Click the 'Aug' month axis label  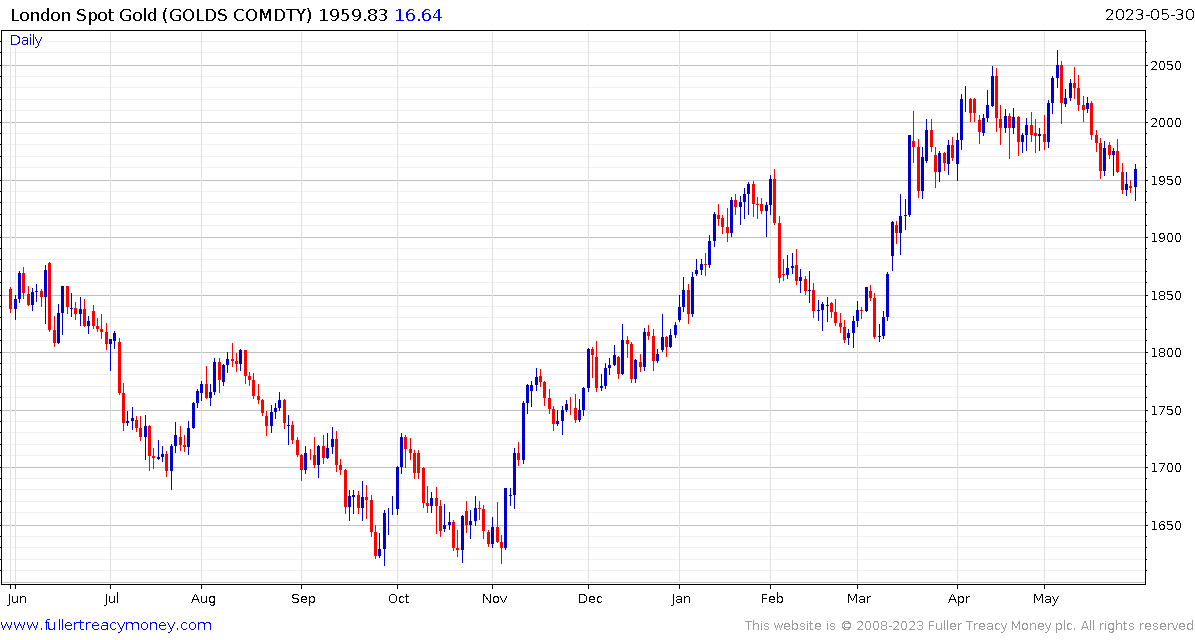click(202, 599)
